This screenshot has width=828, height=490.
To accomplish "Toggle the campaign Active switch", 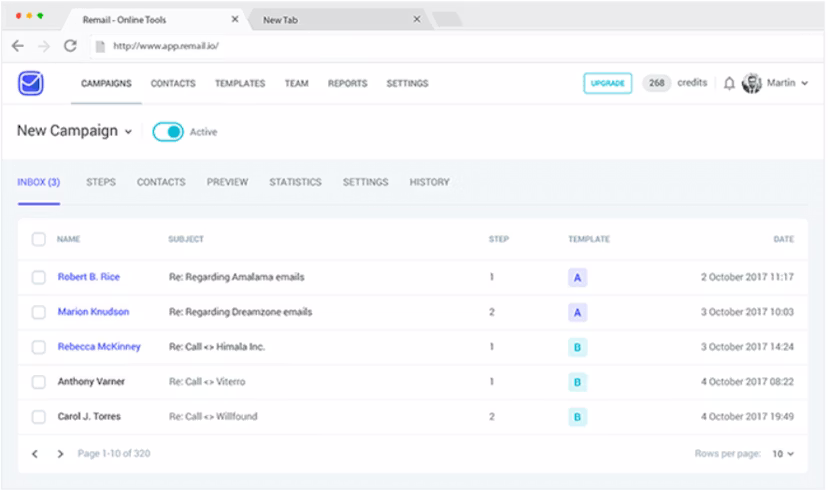I will 168,132.
